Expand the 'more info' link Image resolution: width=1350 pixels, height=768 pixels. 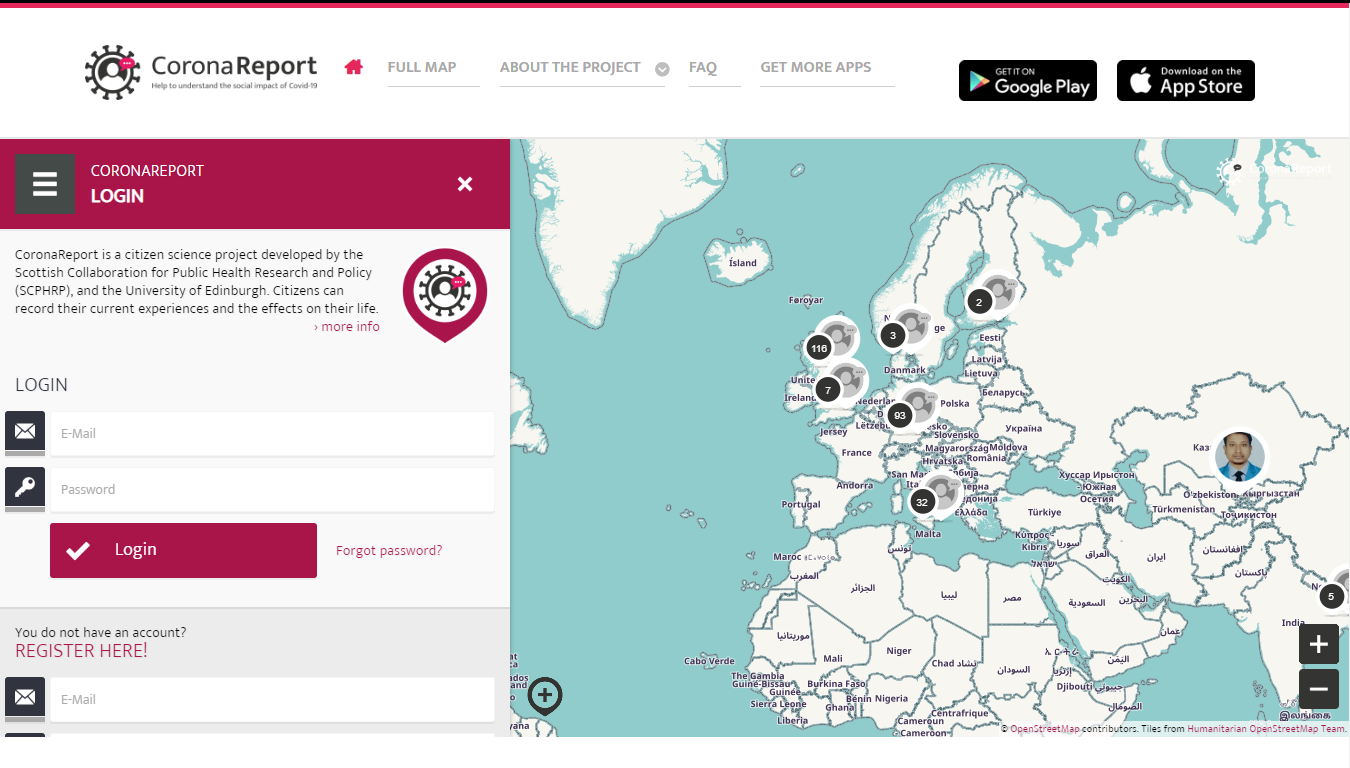347,327
